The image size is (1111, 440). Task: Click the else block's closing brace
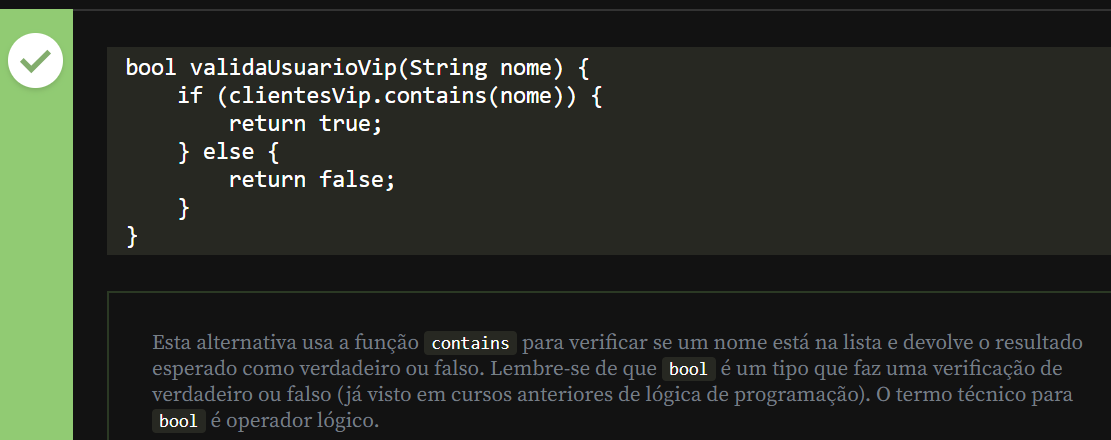(183, 208)
